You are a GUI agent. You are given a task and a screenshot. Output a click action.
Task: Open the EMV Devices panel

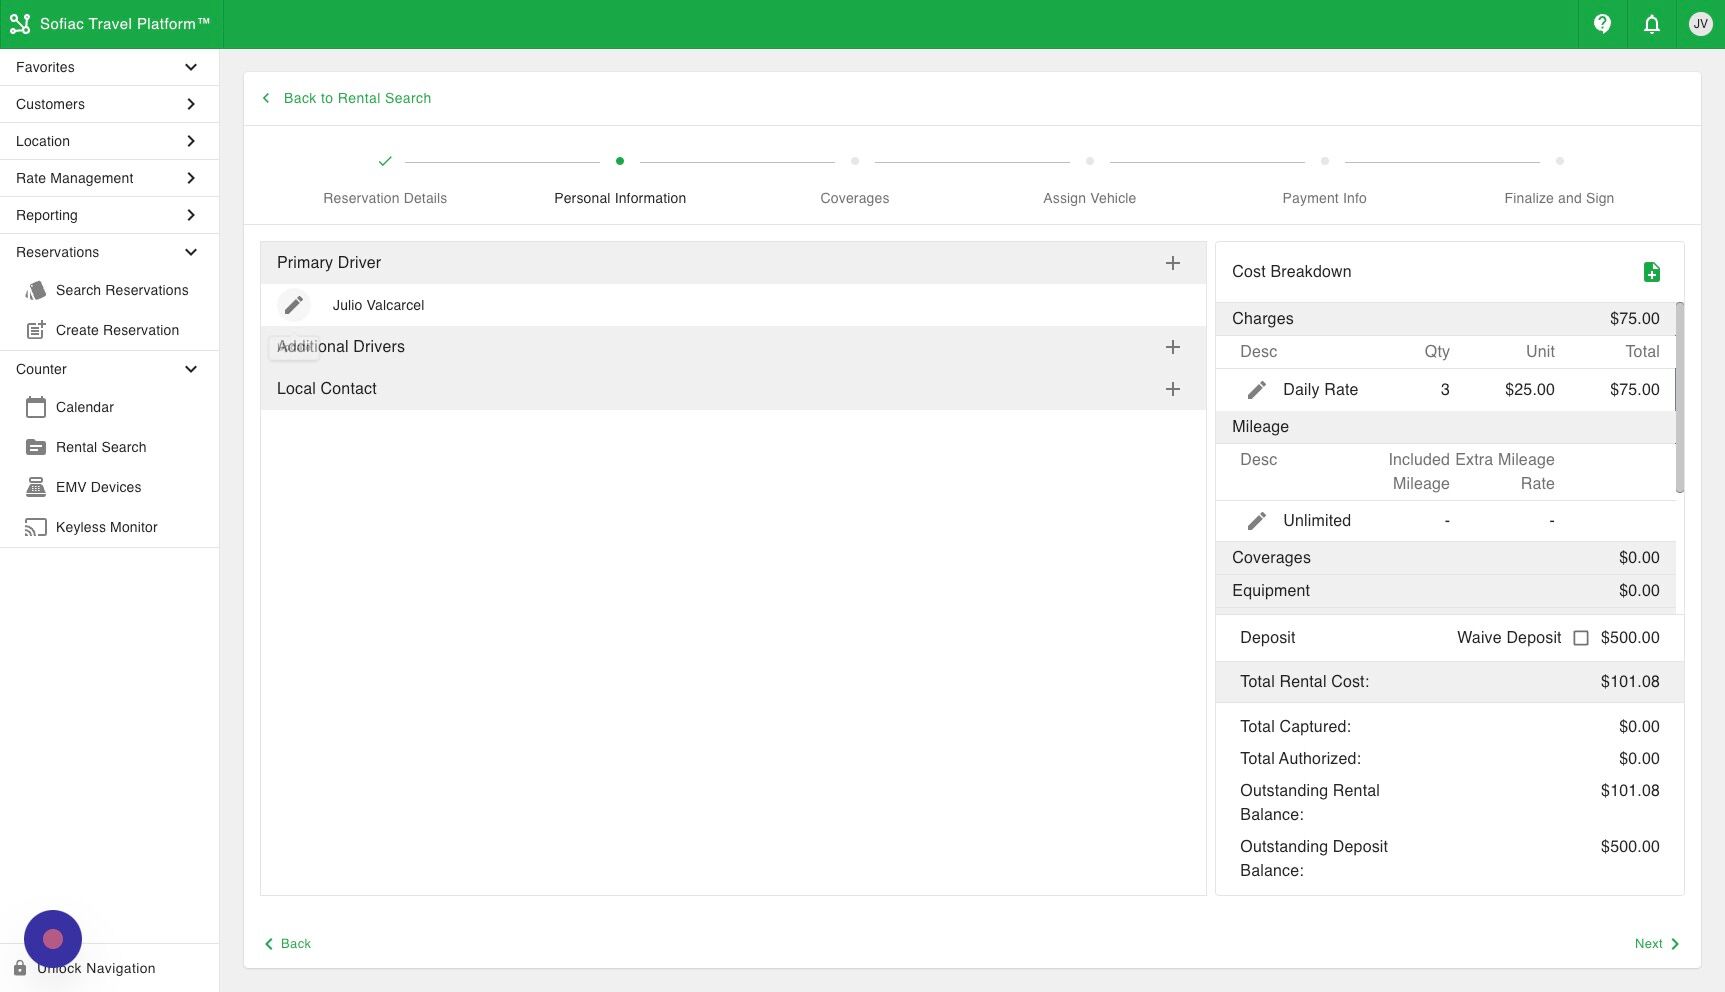click(99, 487)
